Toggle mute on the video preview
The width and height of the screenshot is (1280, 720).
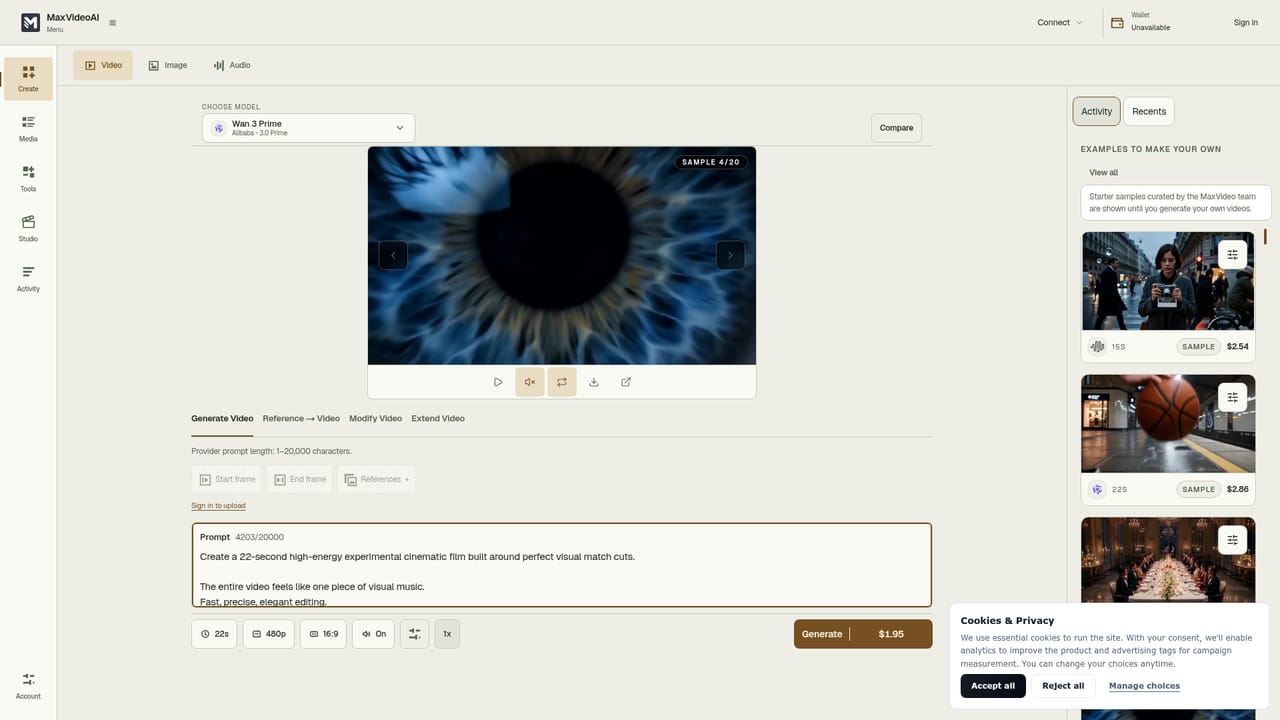(x=530, y=382)
